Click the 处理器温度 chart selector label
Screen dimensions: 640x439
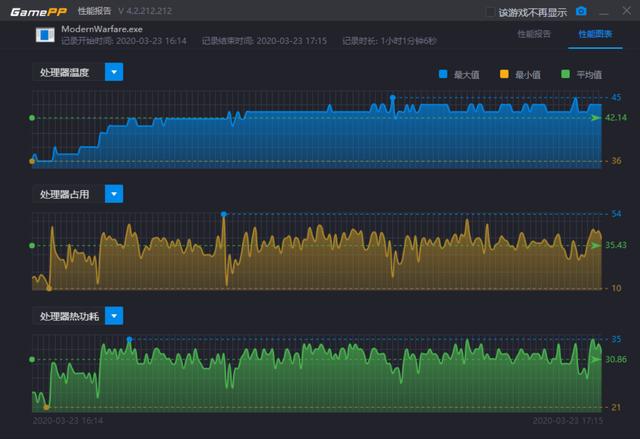(x=64, y=73)
